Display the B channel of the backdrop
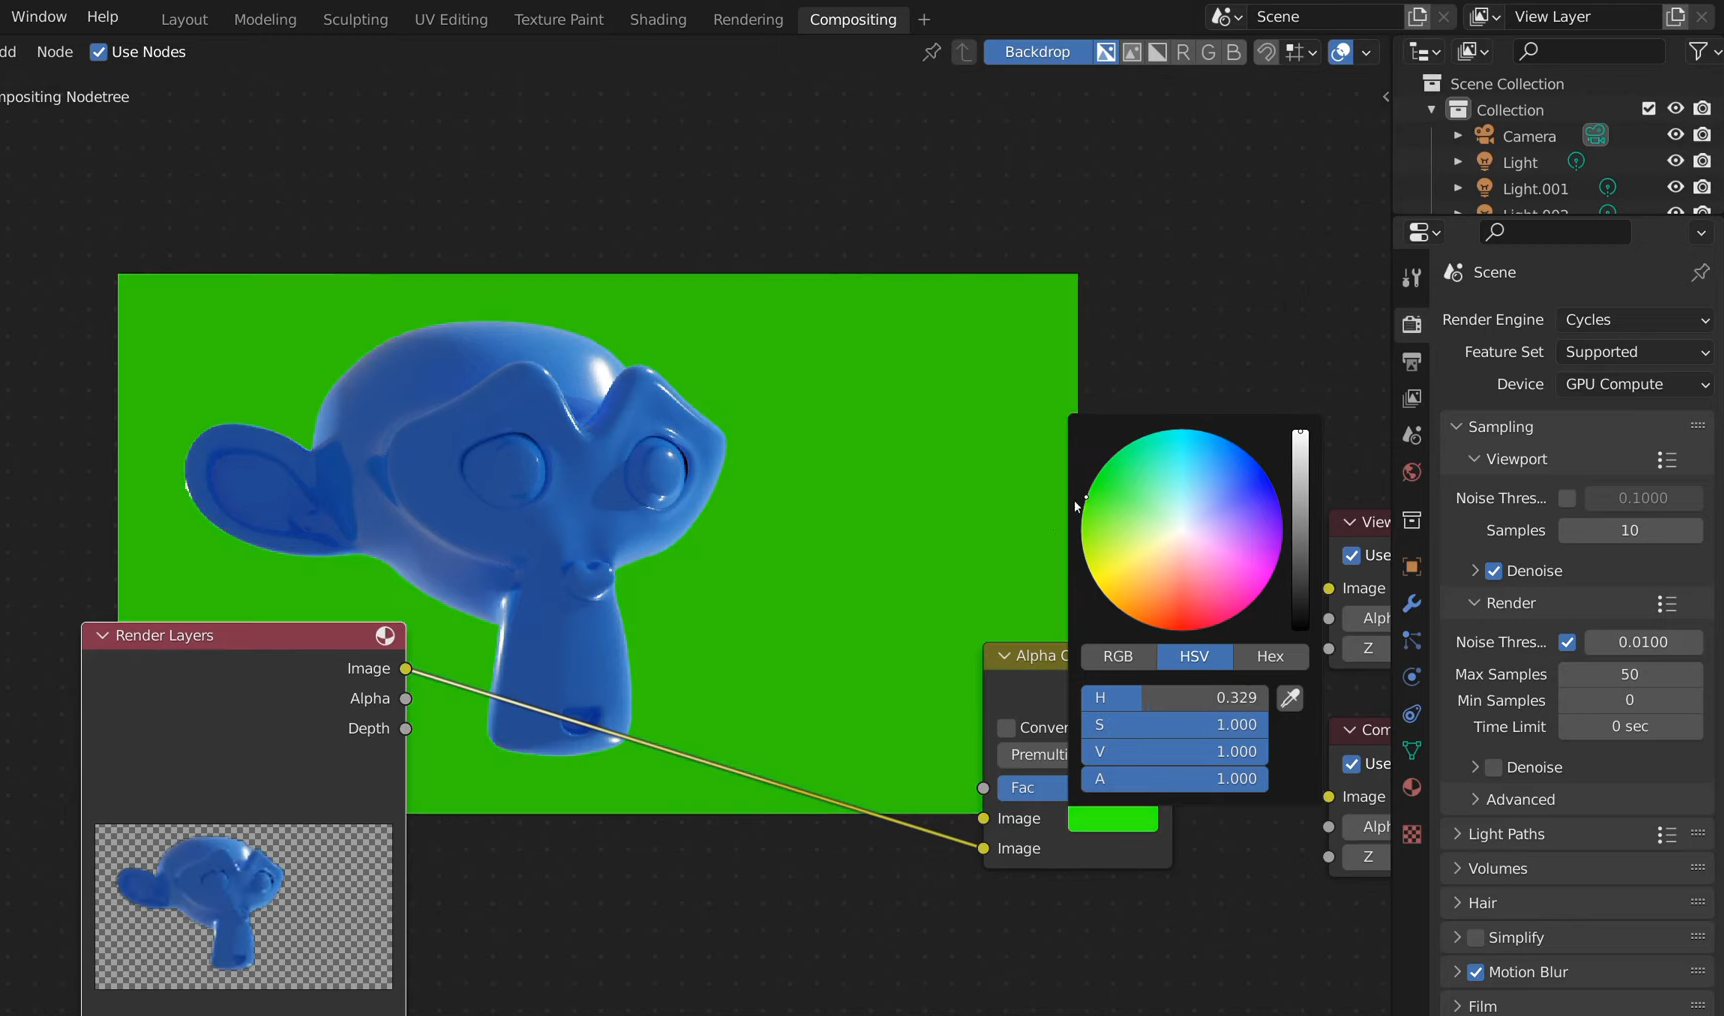The image size is (1724, 1016). coord(1233,52)
